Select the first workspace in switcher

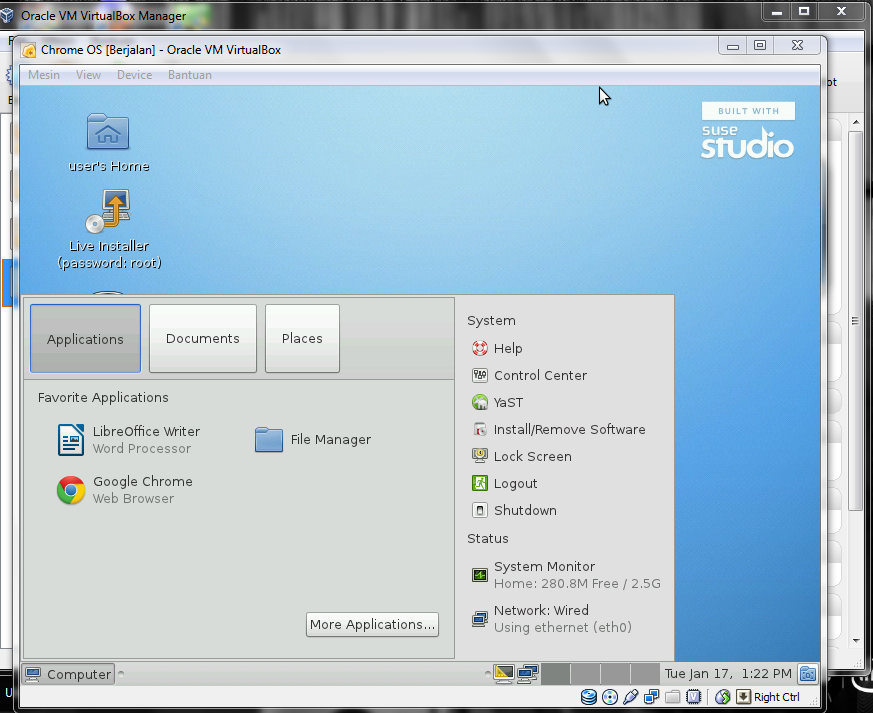[x=555, y=674]
